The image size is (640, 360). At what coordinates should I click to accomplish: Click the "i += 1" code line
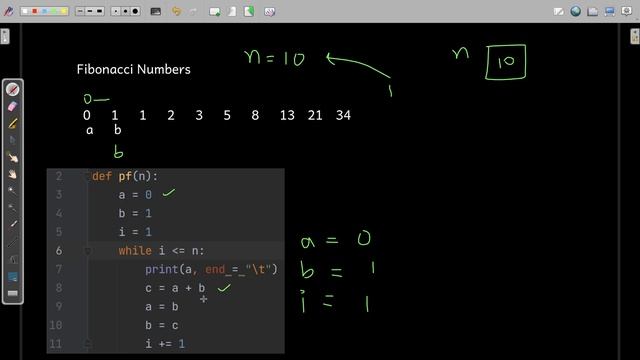(165, 344)
